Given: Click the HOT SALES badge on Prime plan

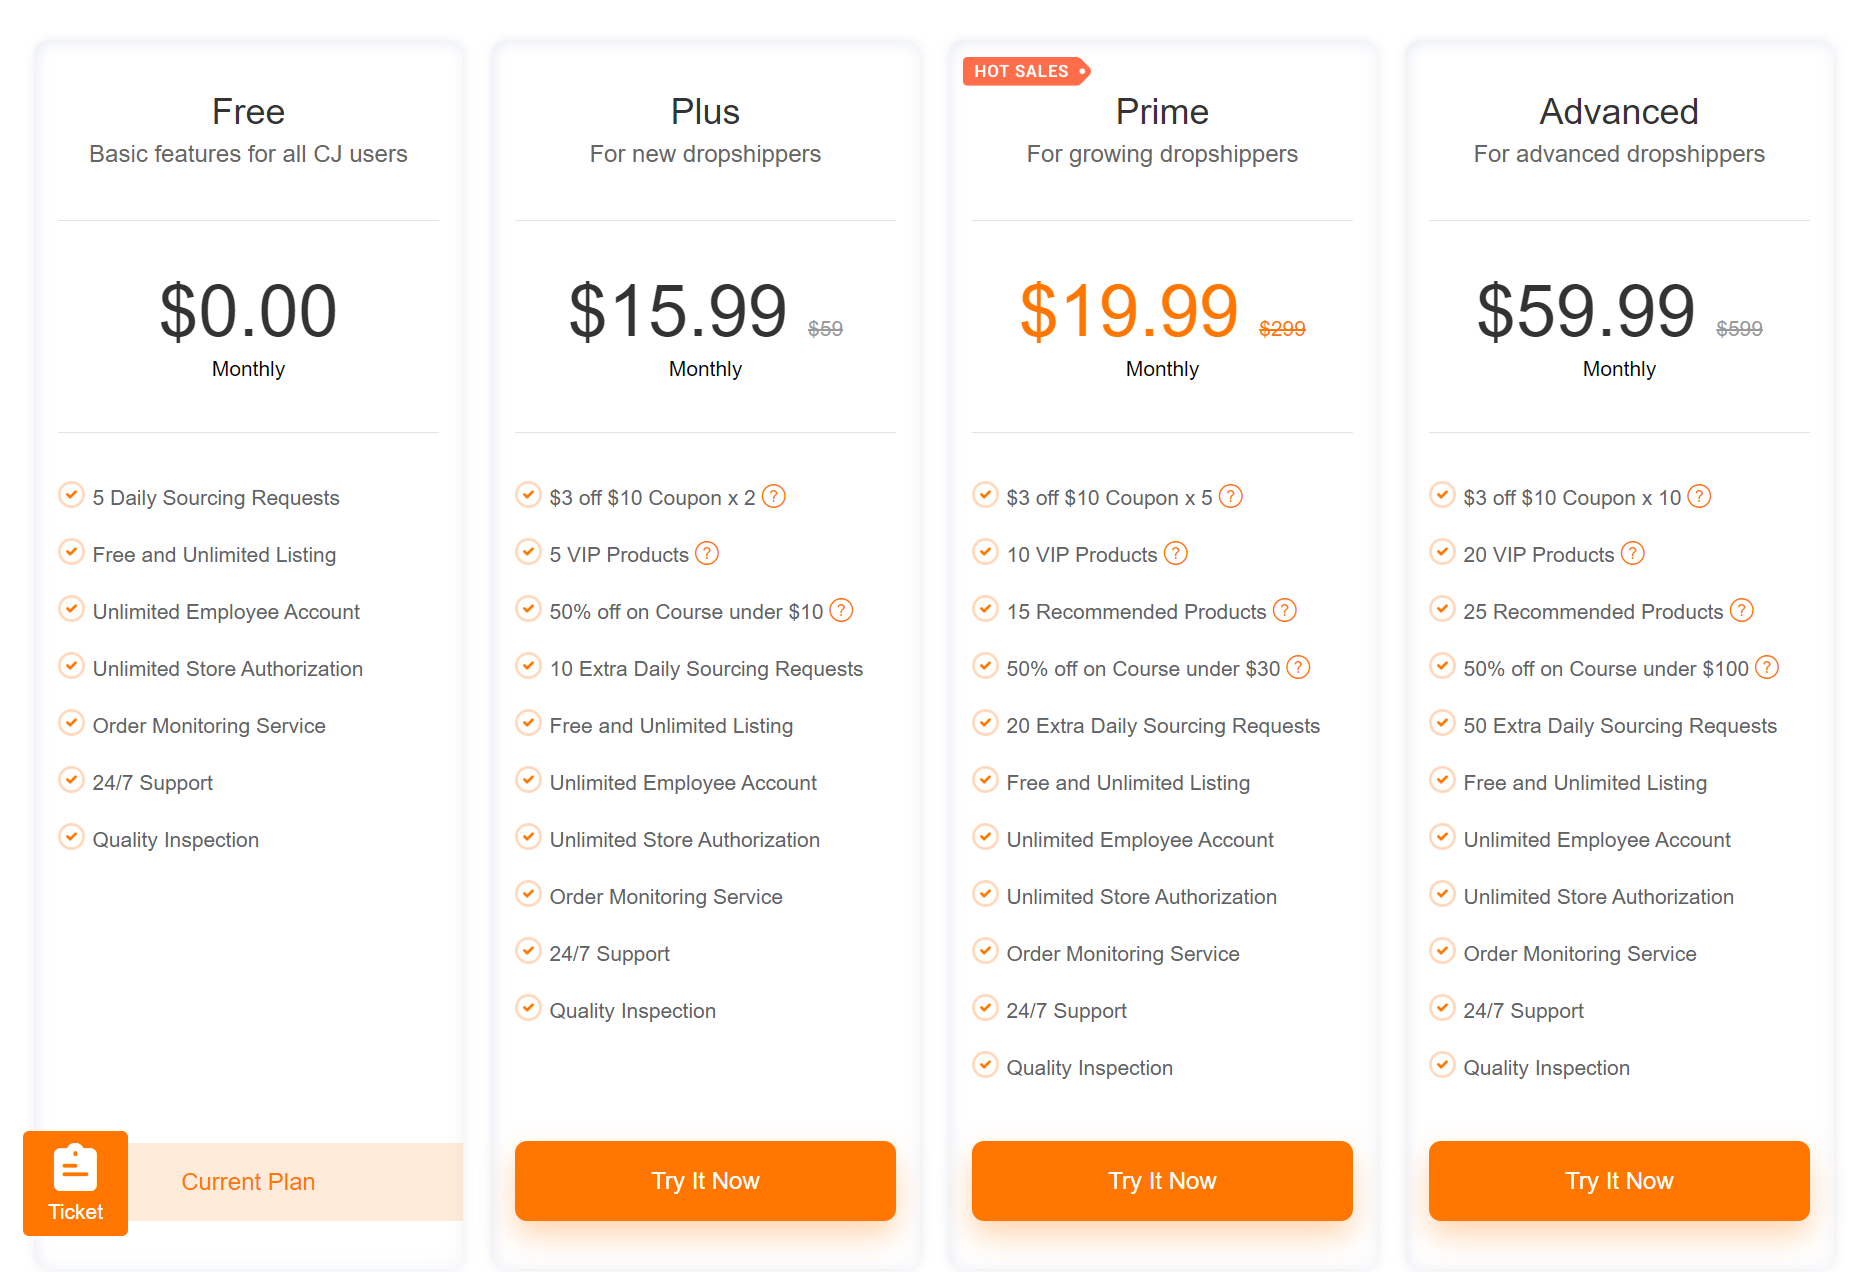Looking at the screenshot, I should coord(1026,71).
